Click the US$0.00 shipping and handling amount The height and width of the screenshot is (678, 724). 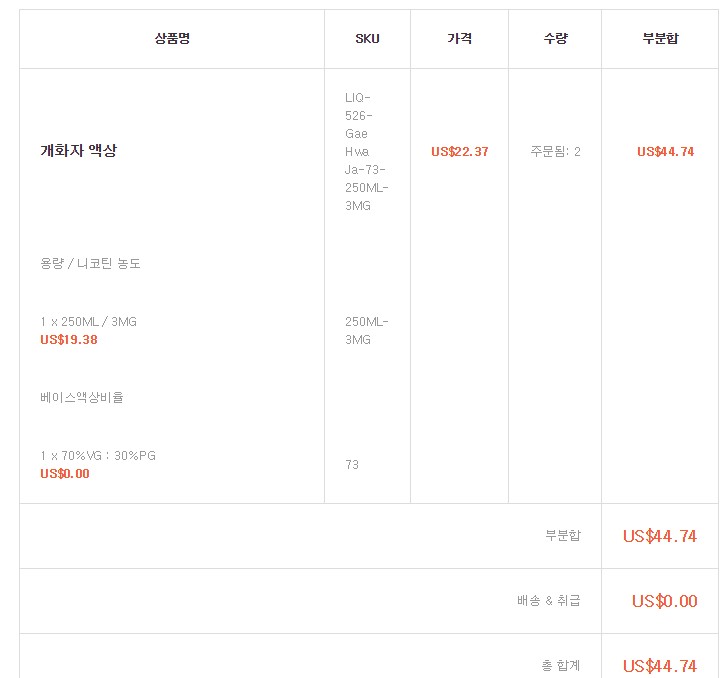click(x=664, y=601)
